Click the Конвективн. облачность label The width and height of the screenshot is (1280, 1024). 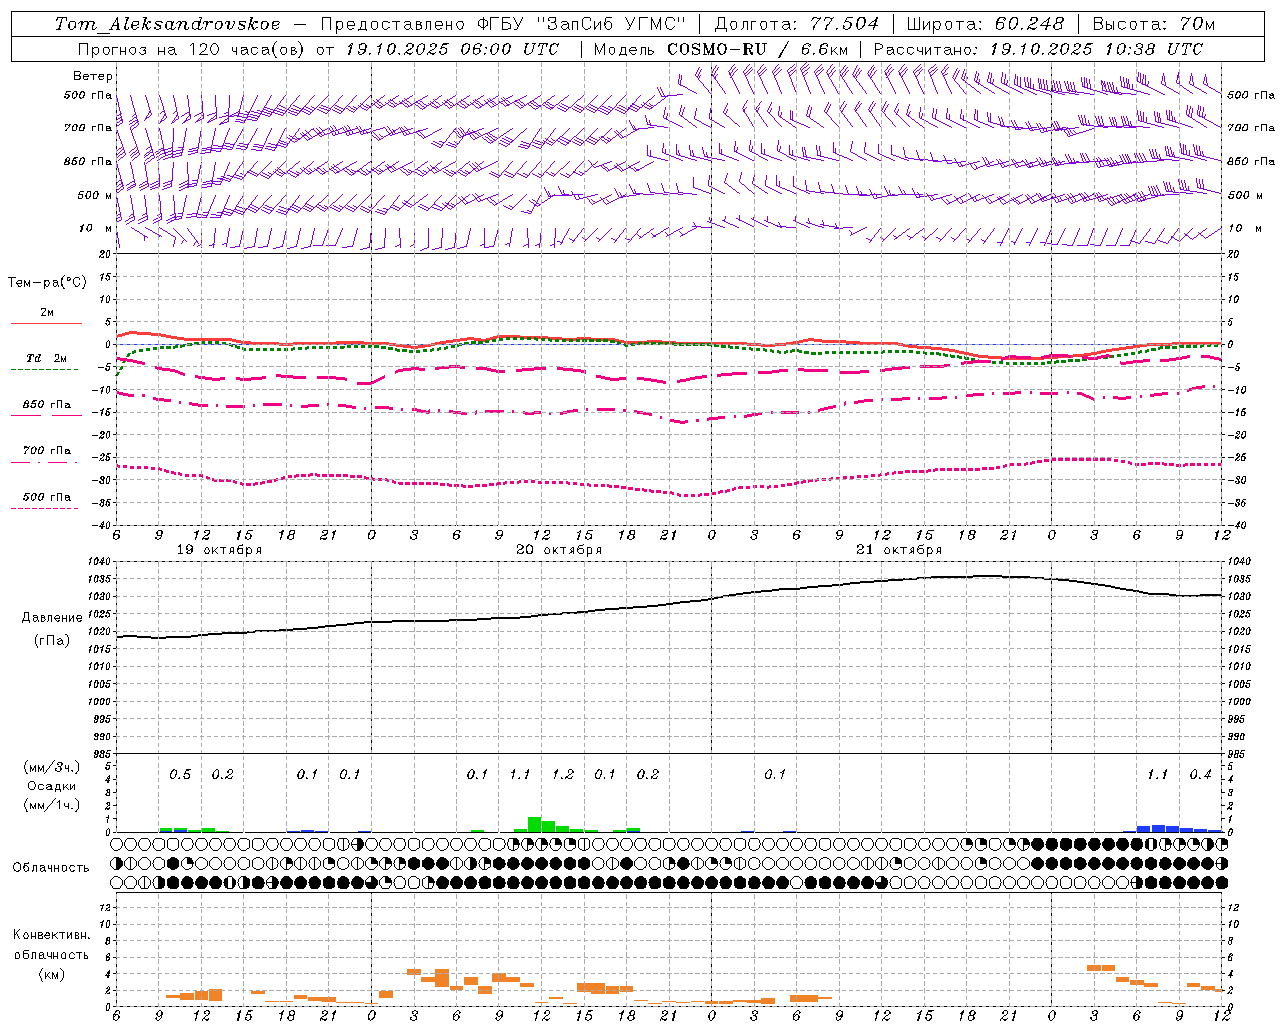51,945
